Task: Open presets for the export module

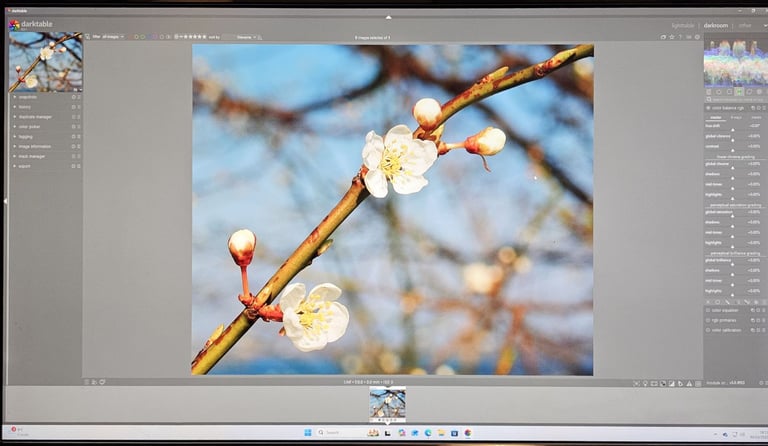Action: [79, 166]
